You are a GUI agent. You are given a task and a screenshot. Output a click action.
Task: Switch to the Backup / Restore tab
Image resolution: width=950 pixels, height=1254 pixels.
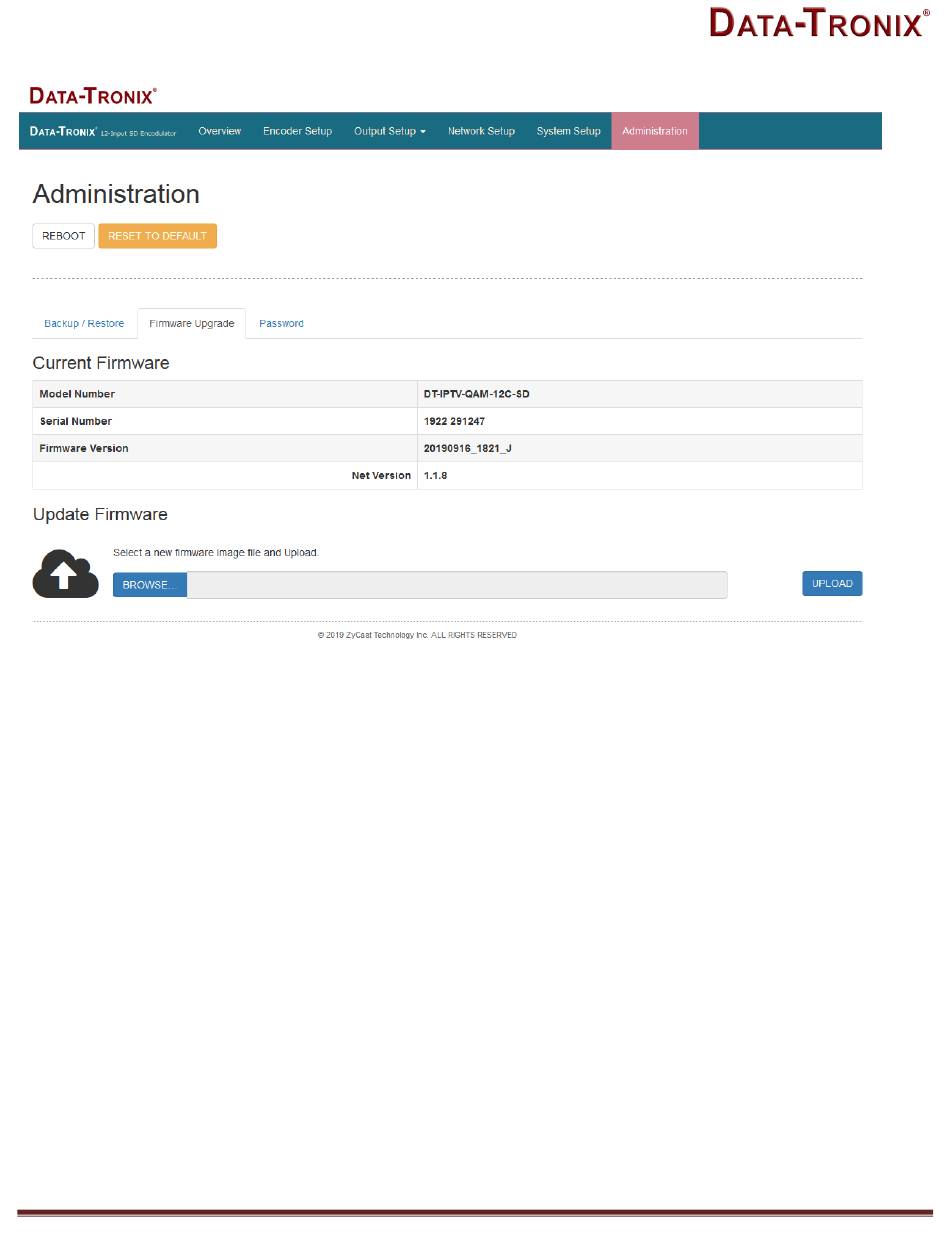click(84, 323)
